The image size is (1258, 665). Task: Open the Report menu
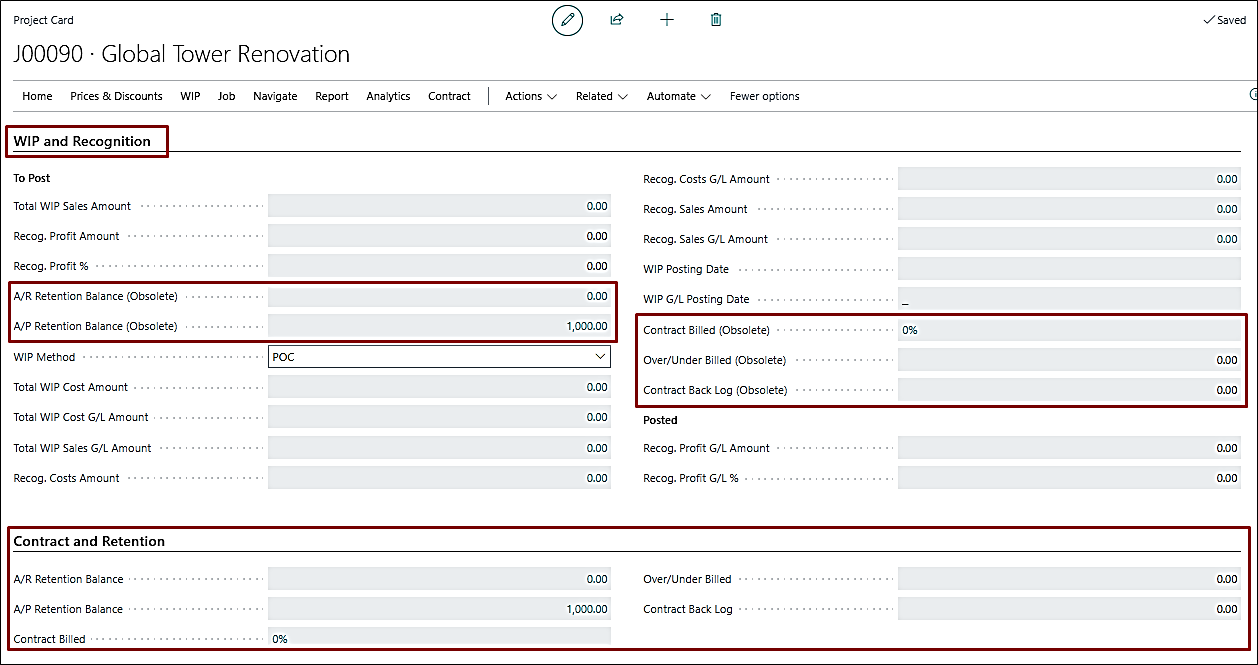pos(332,96)
